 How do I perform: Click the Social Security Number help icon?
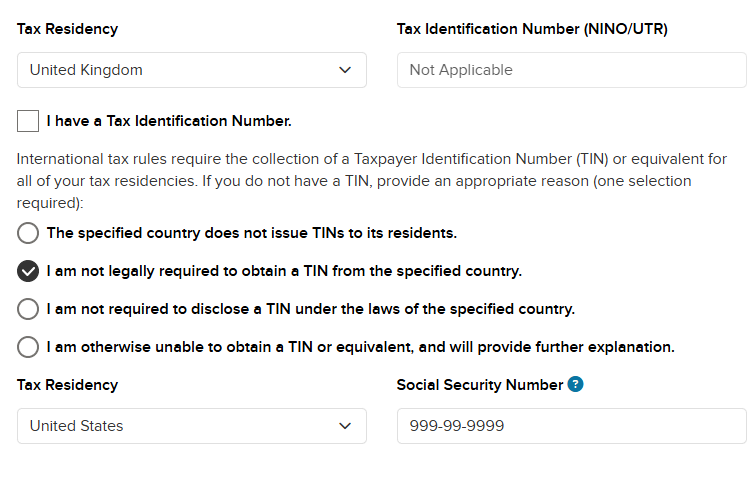tap(575, 385)
